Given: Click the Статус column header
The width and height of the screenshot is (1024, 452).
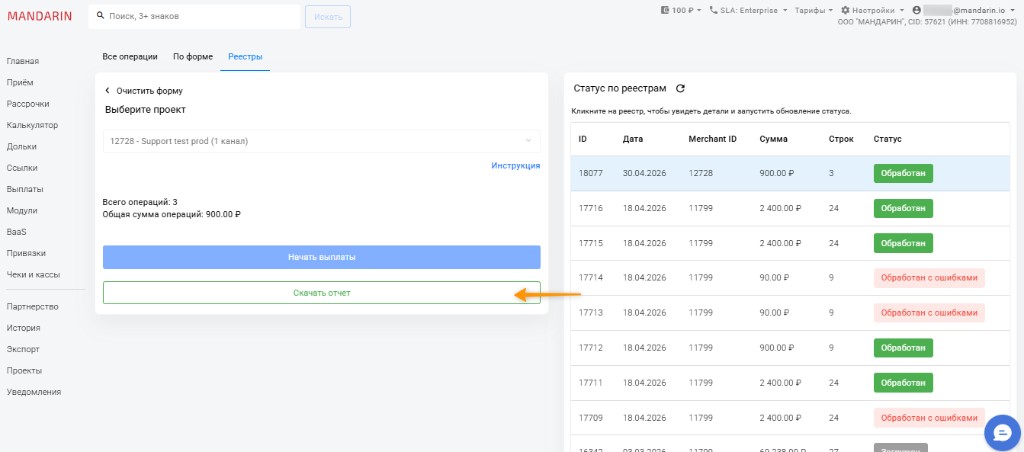Looking at the screenshot, I should coord(888,139).
